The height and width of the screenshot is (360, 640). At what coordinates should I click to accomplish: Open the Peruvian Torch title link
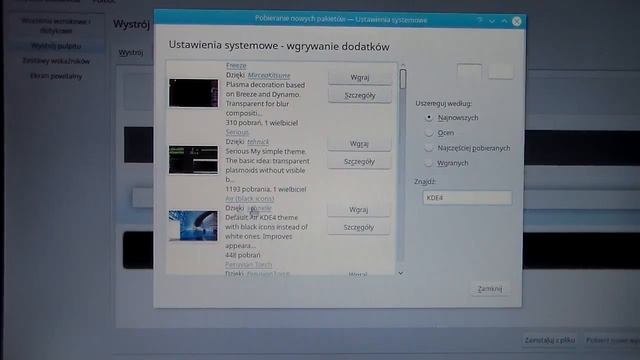click(x=248, y=265)
